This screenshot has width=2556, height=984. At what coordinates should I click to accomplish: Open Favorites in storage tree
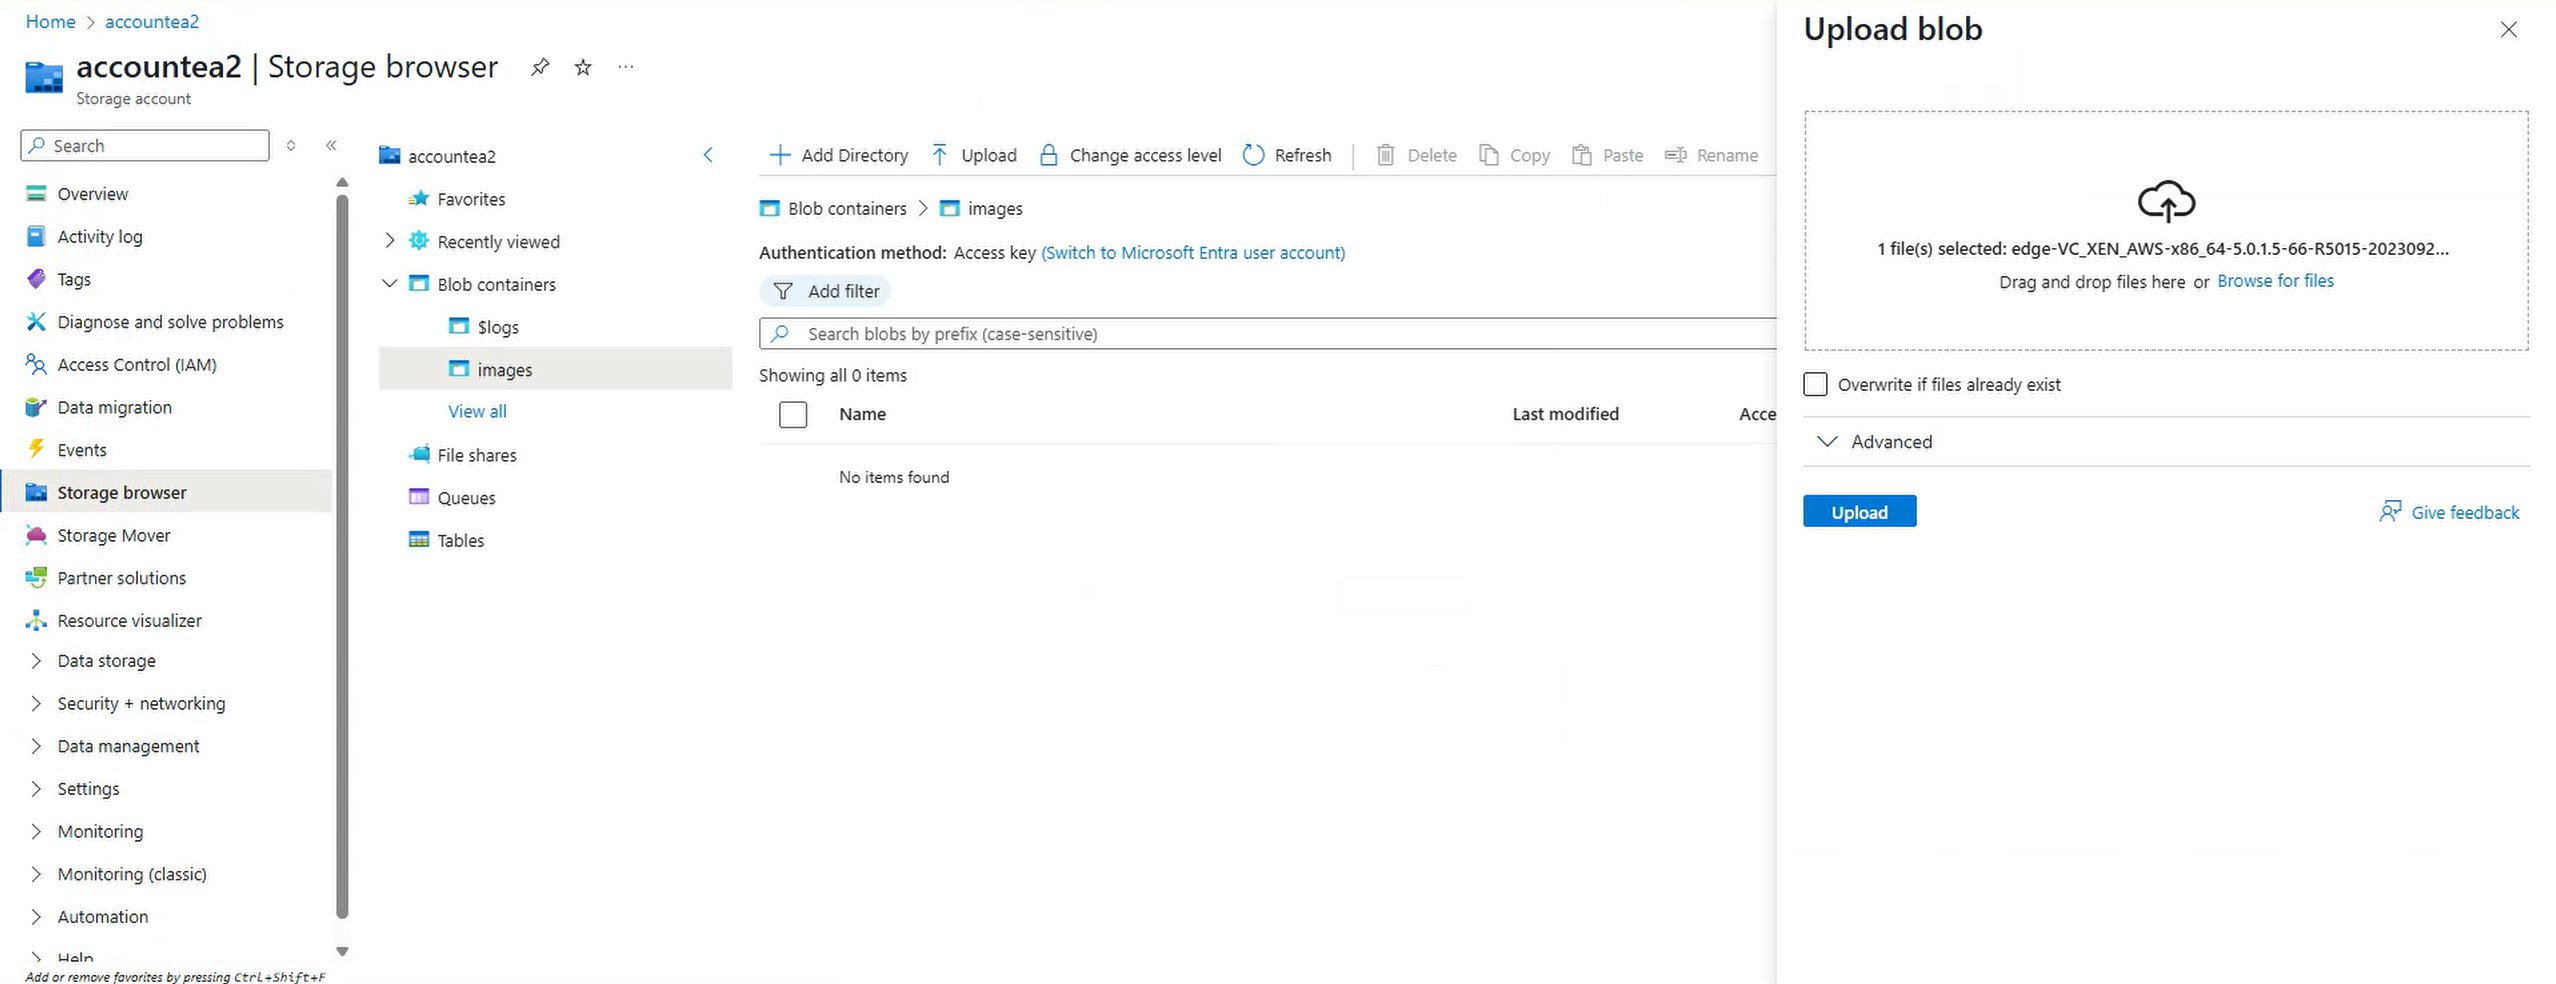tap(471, 199)
